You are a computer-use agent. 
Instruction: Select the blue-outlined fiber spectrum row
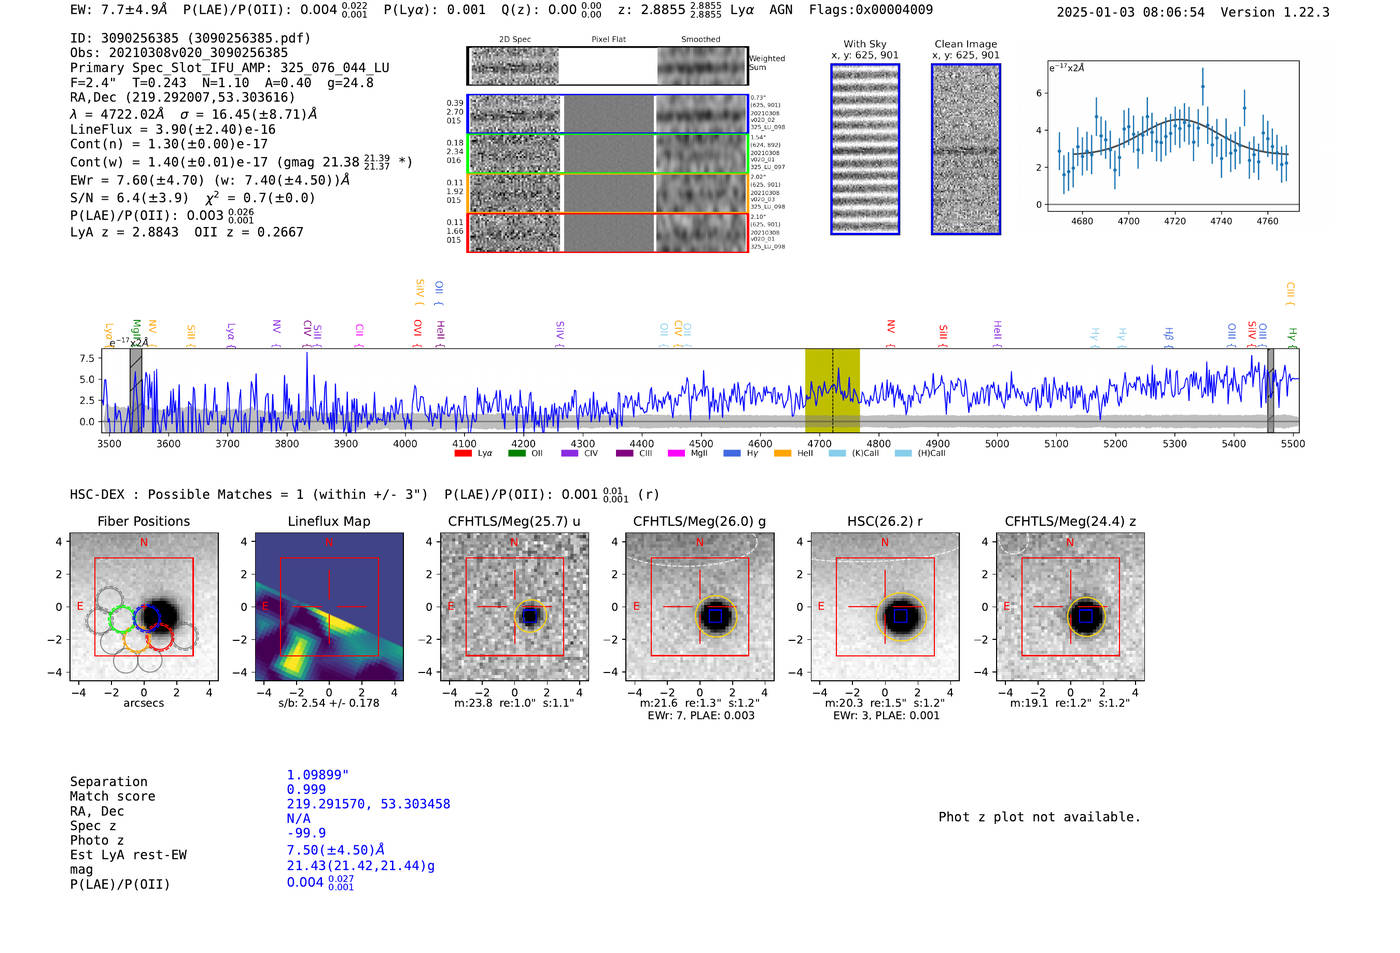[x=607, y=114]
